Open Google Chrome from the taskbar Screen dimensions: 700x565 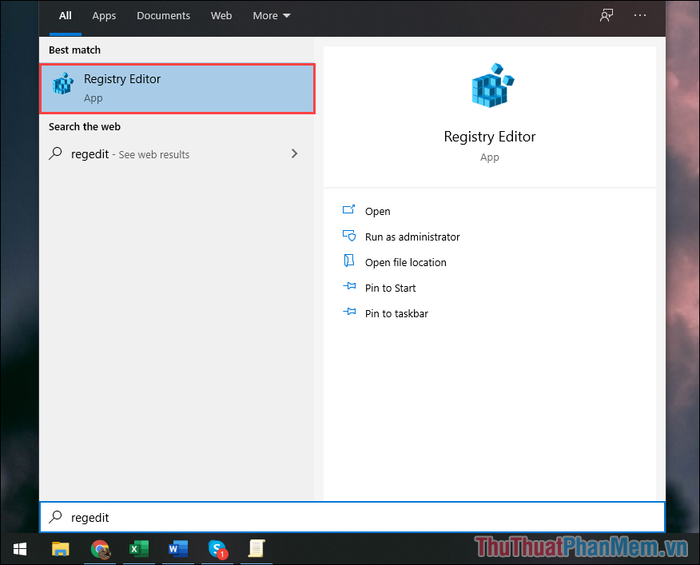click(100, 549)
